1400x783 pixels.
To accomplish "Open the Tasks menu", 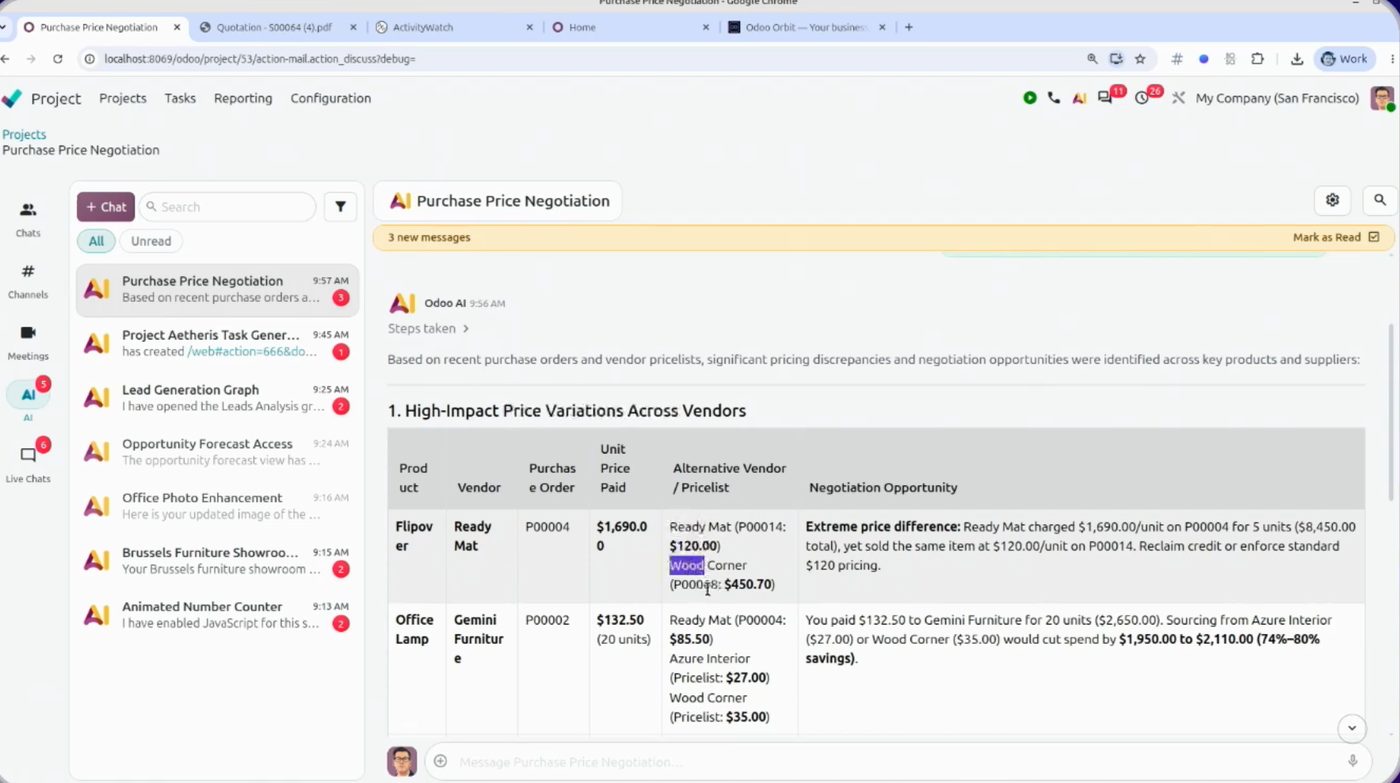I will pos(180,98).
